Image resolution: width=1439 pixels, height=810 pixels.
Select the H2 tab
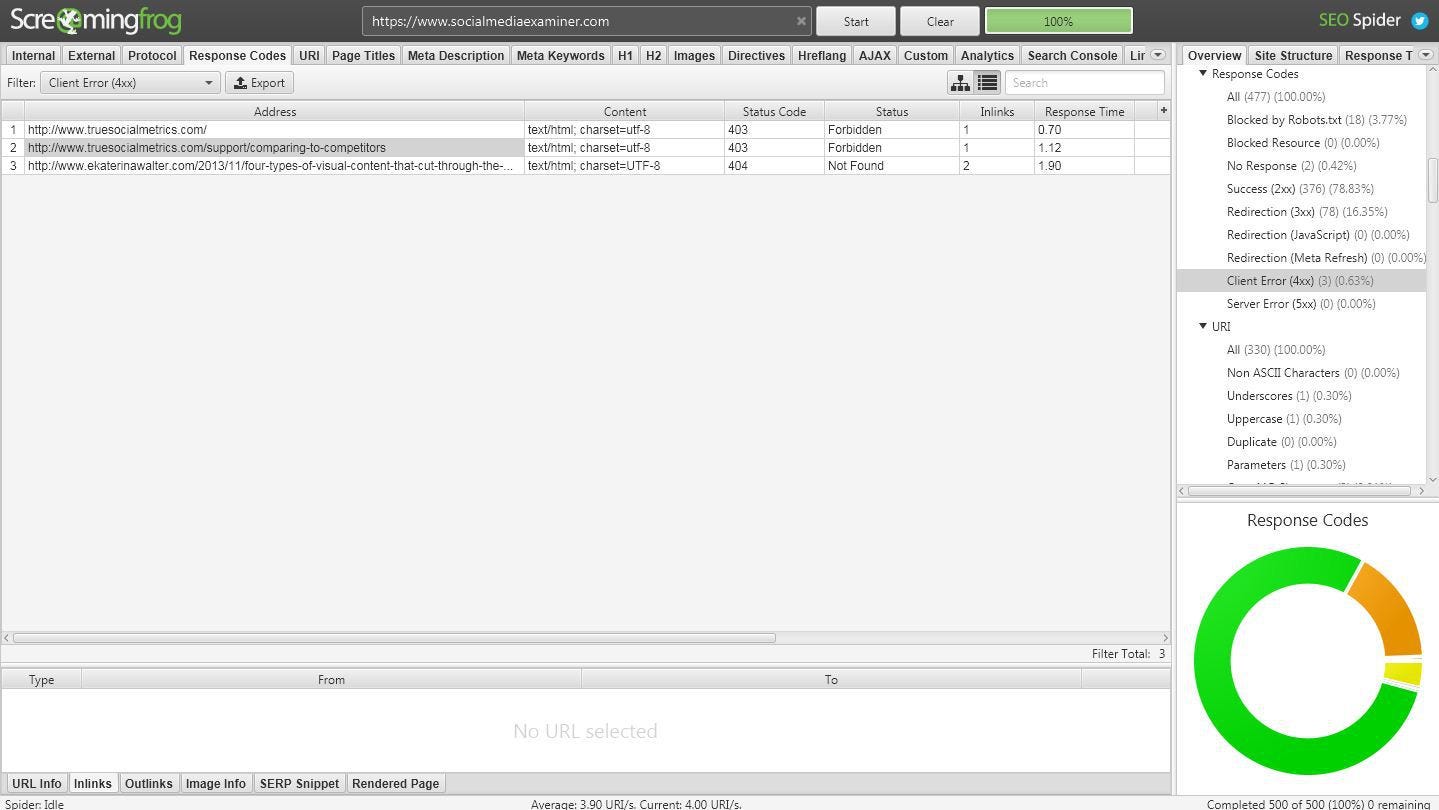click(653, 56)
